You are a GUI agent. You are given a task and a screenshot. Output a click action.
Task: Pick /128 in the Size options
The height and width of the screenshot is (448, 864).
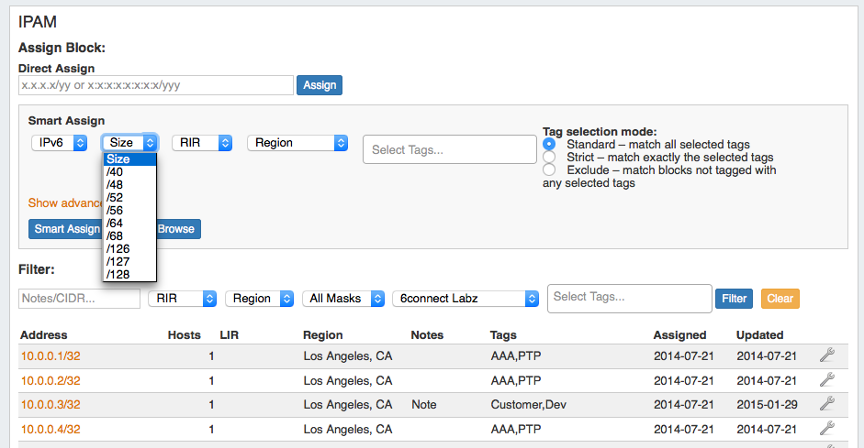coord(117,274)
